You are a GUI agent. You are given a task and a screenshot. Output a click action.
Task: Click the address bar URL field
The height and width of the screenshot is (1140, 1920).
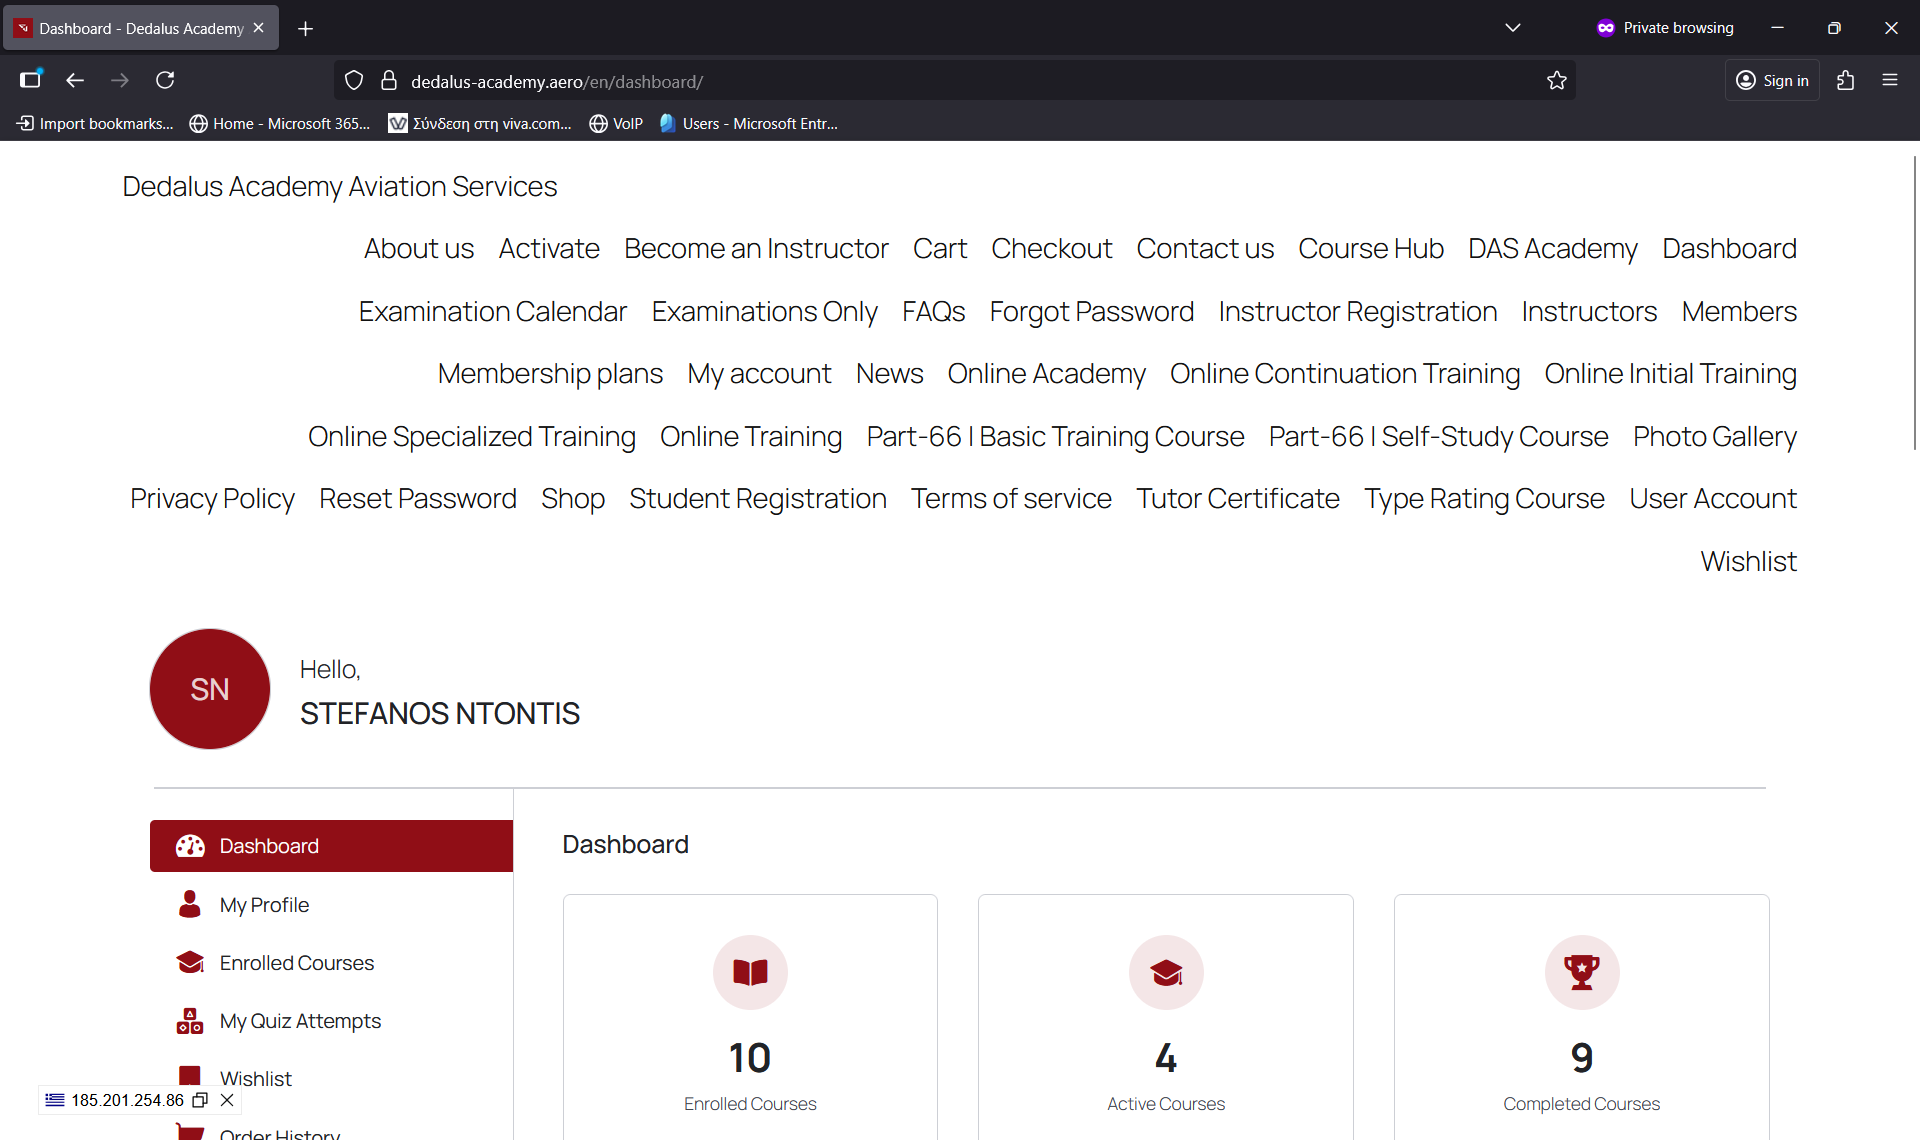[900, 81]
